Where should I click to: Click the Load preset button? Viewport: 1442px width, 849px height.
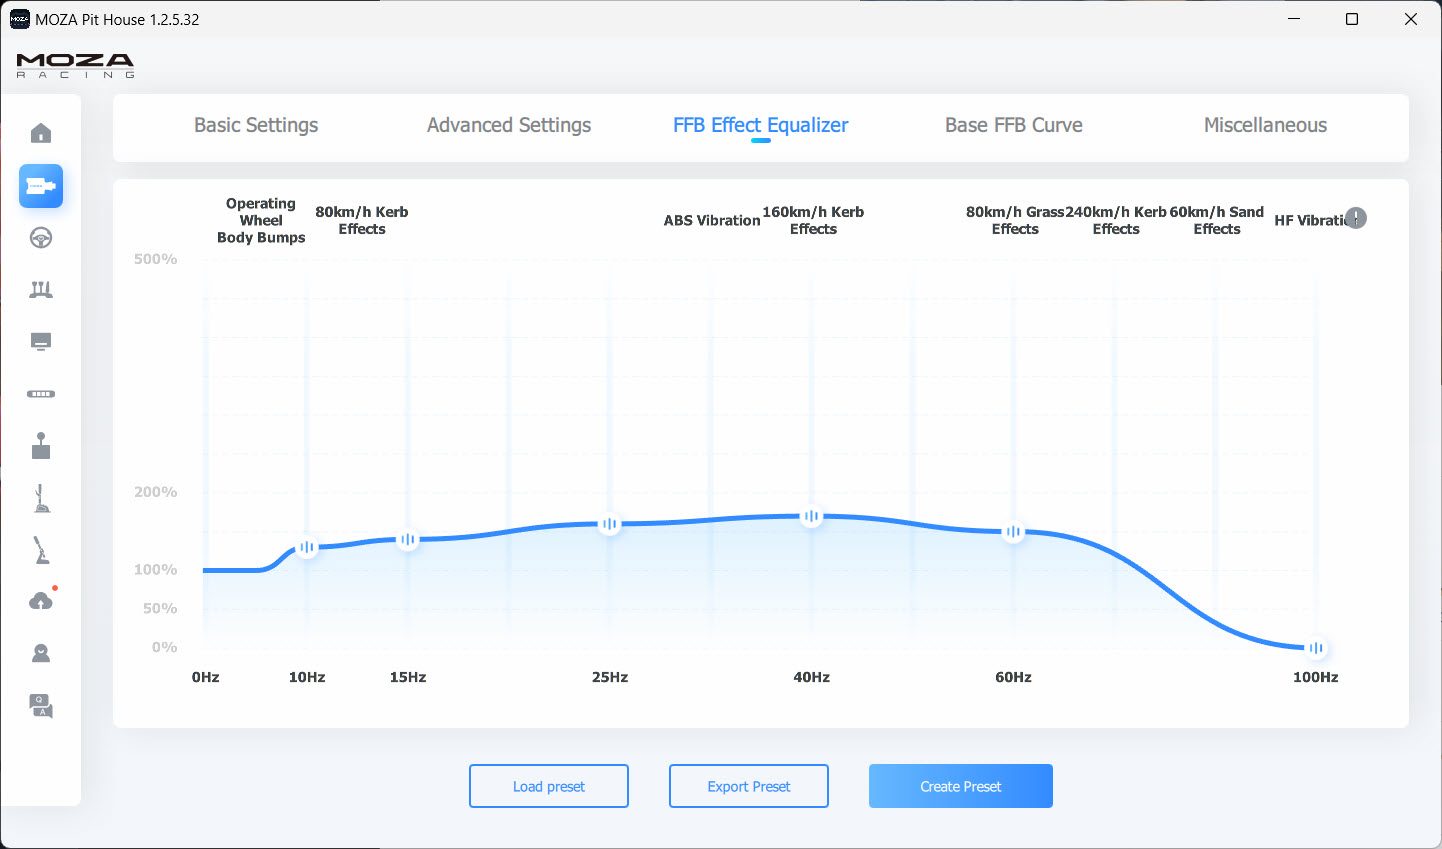tap(549, 786)
